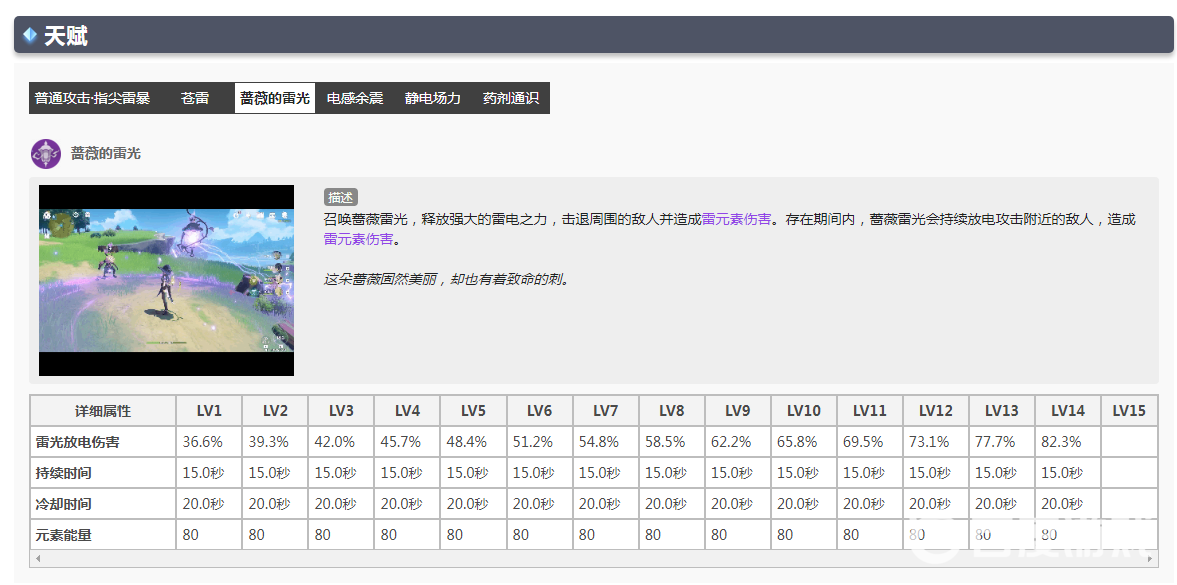Click the 元素能量 row label
1177x585 pixels.
point(64,535)
